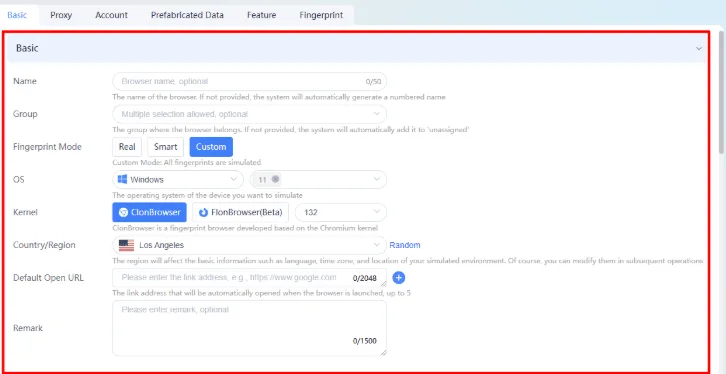Open the Group multiple selection dropdown

coord(249,114)
